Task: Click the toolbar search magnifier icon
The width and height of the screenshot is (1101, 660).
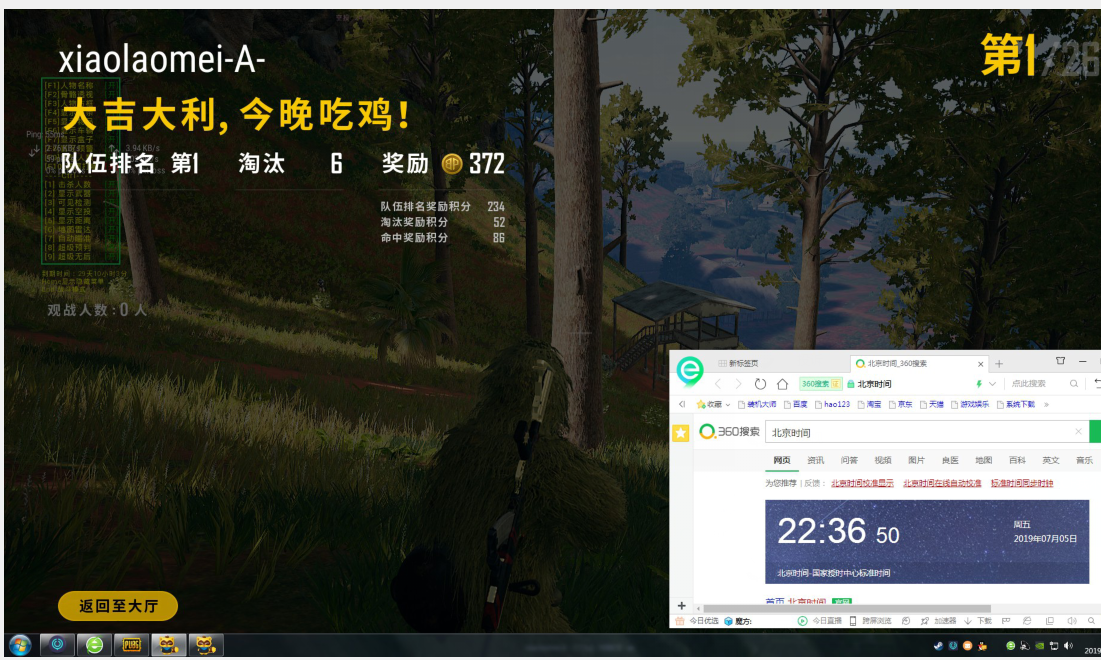Action: (1074, 383)
